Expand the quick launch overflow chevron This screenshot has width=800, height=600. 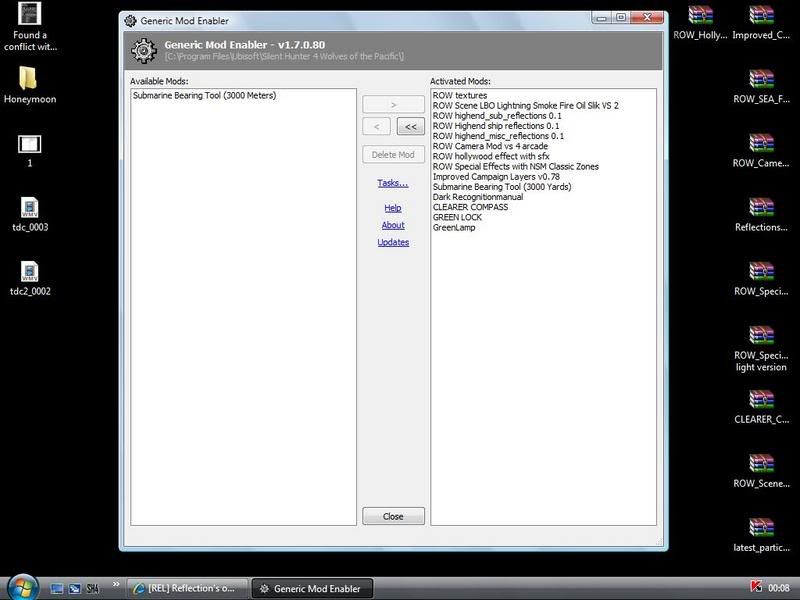click(116, 584)
